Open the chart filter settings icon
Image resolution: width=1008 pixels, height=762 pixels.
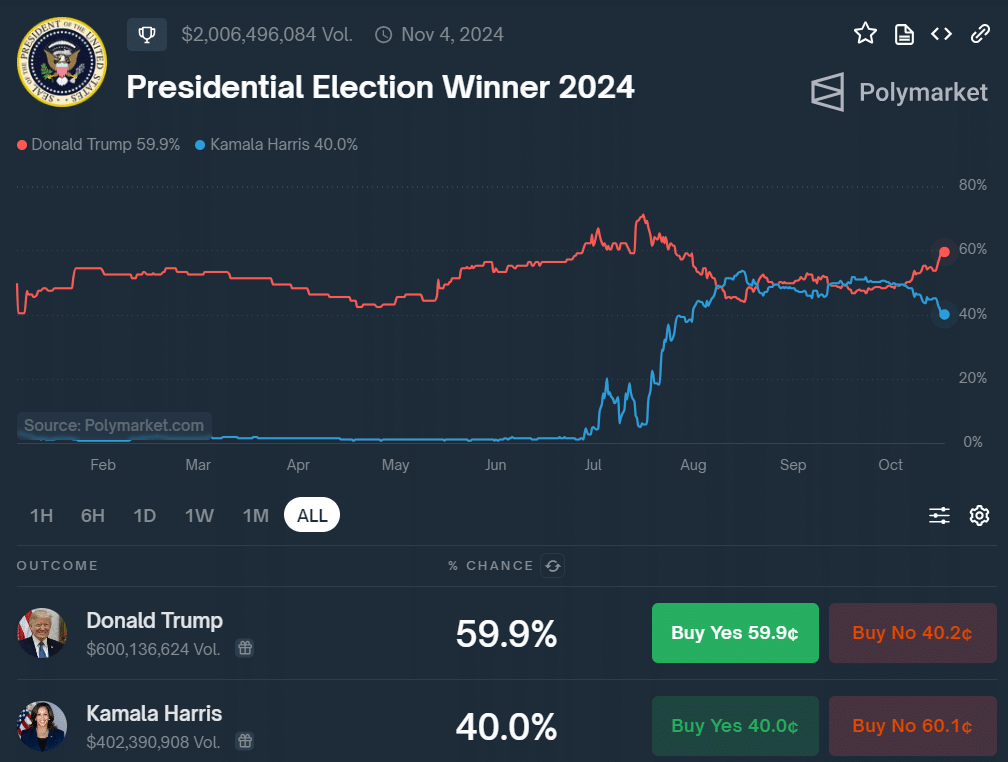click(938, 515)
